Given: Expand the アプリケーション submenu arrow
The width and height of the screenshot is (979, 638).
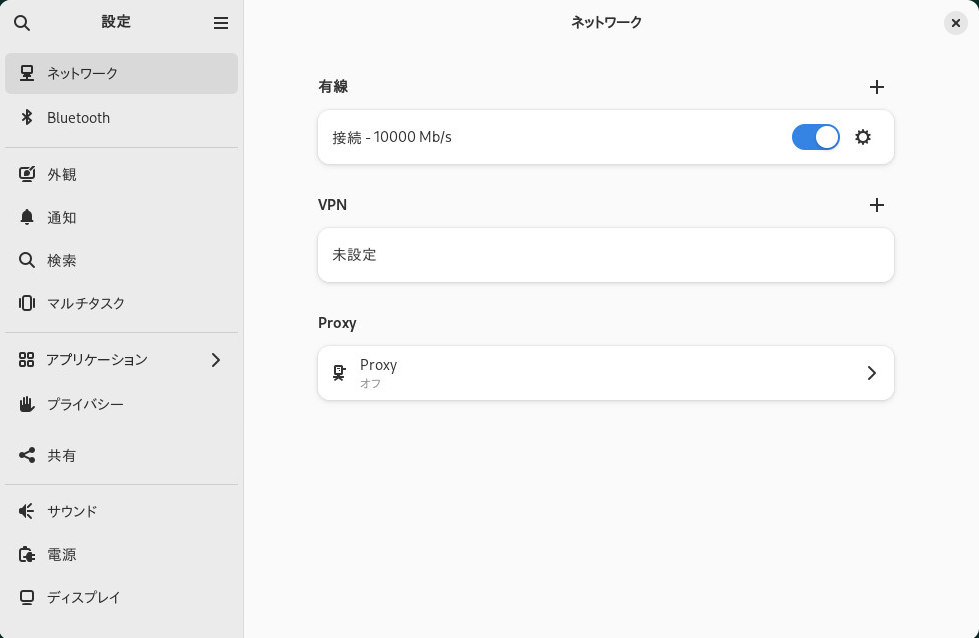Looking at the screenshot, I should [215, 360].
